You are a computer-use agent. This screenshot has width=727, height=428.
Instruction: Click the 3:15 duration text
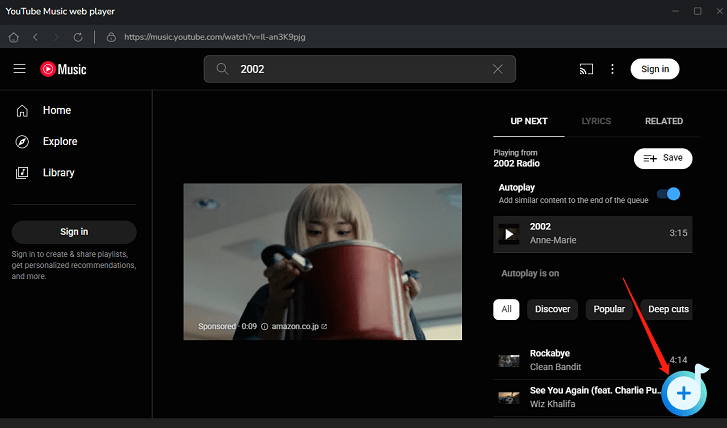pos(678,233)
